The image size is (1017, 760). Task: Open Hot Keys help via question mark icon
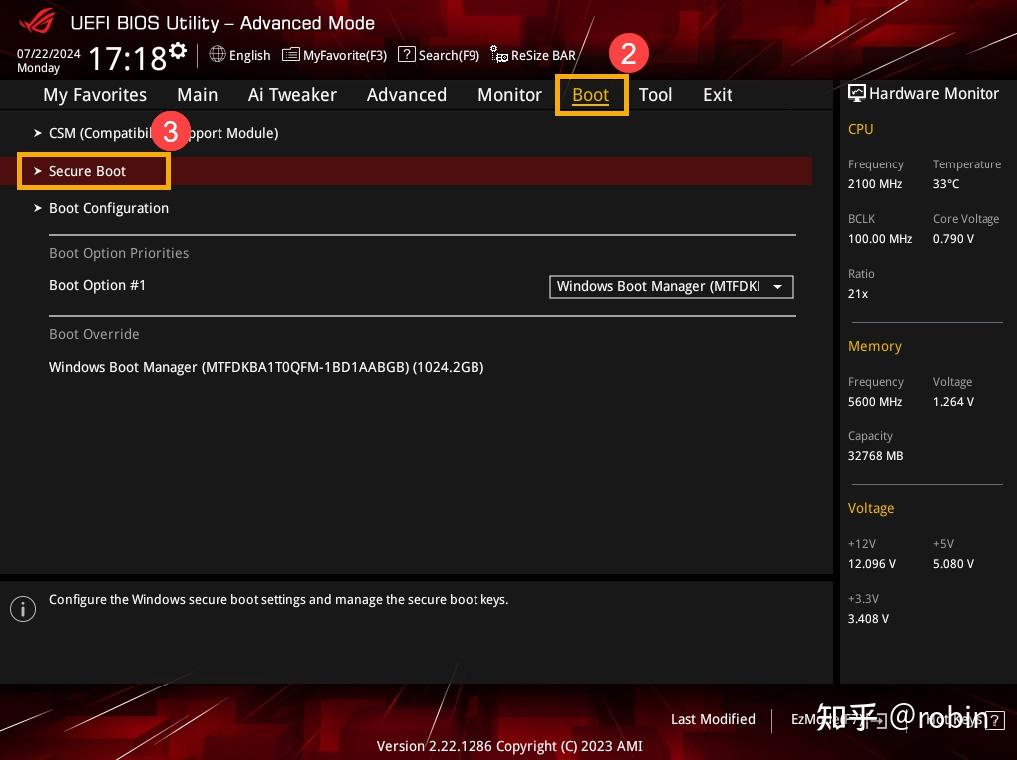pos(995,720)
